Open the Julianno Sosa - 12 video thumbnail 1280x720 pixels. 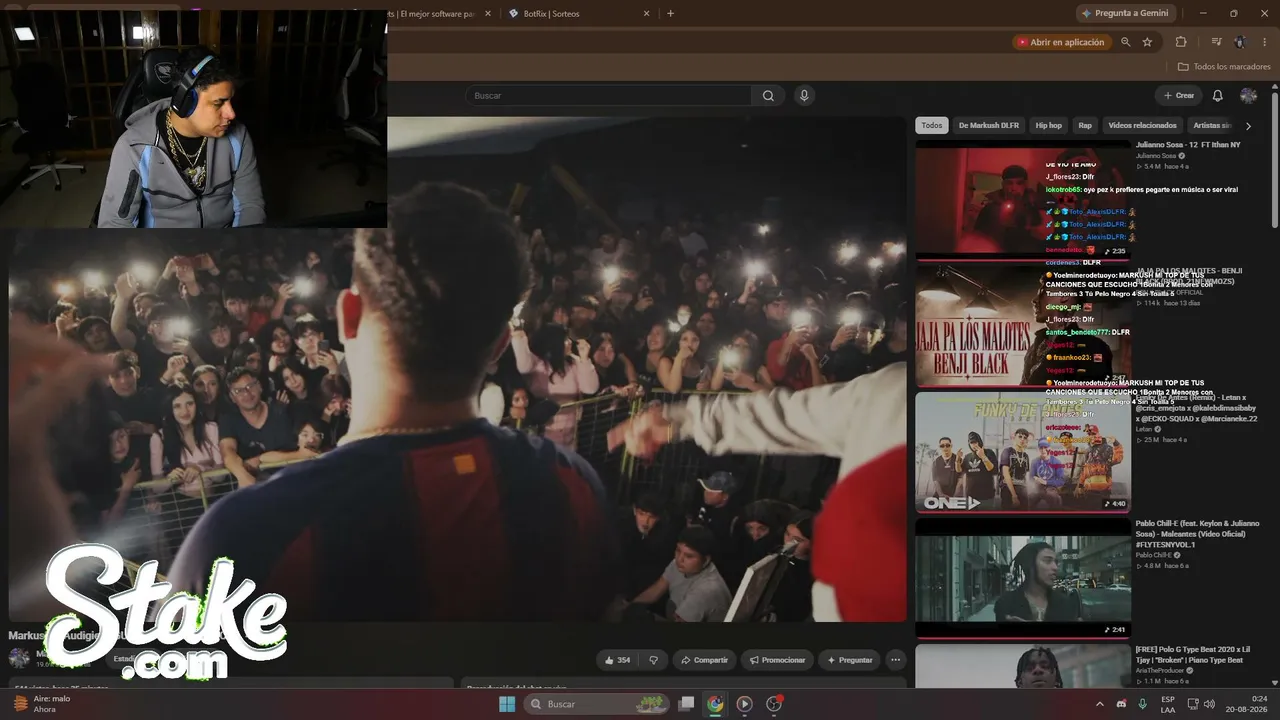[1023, 199]
